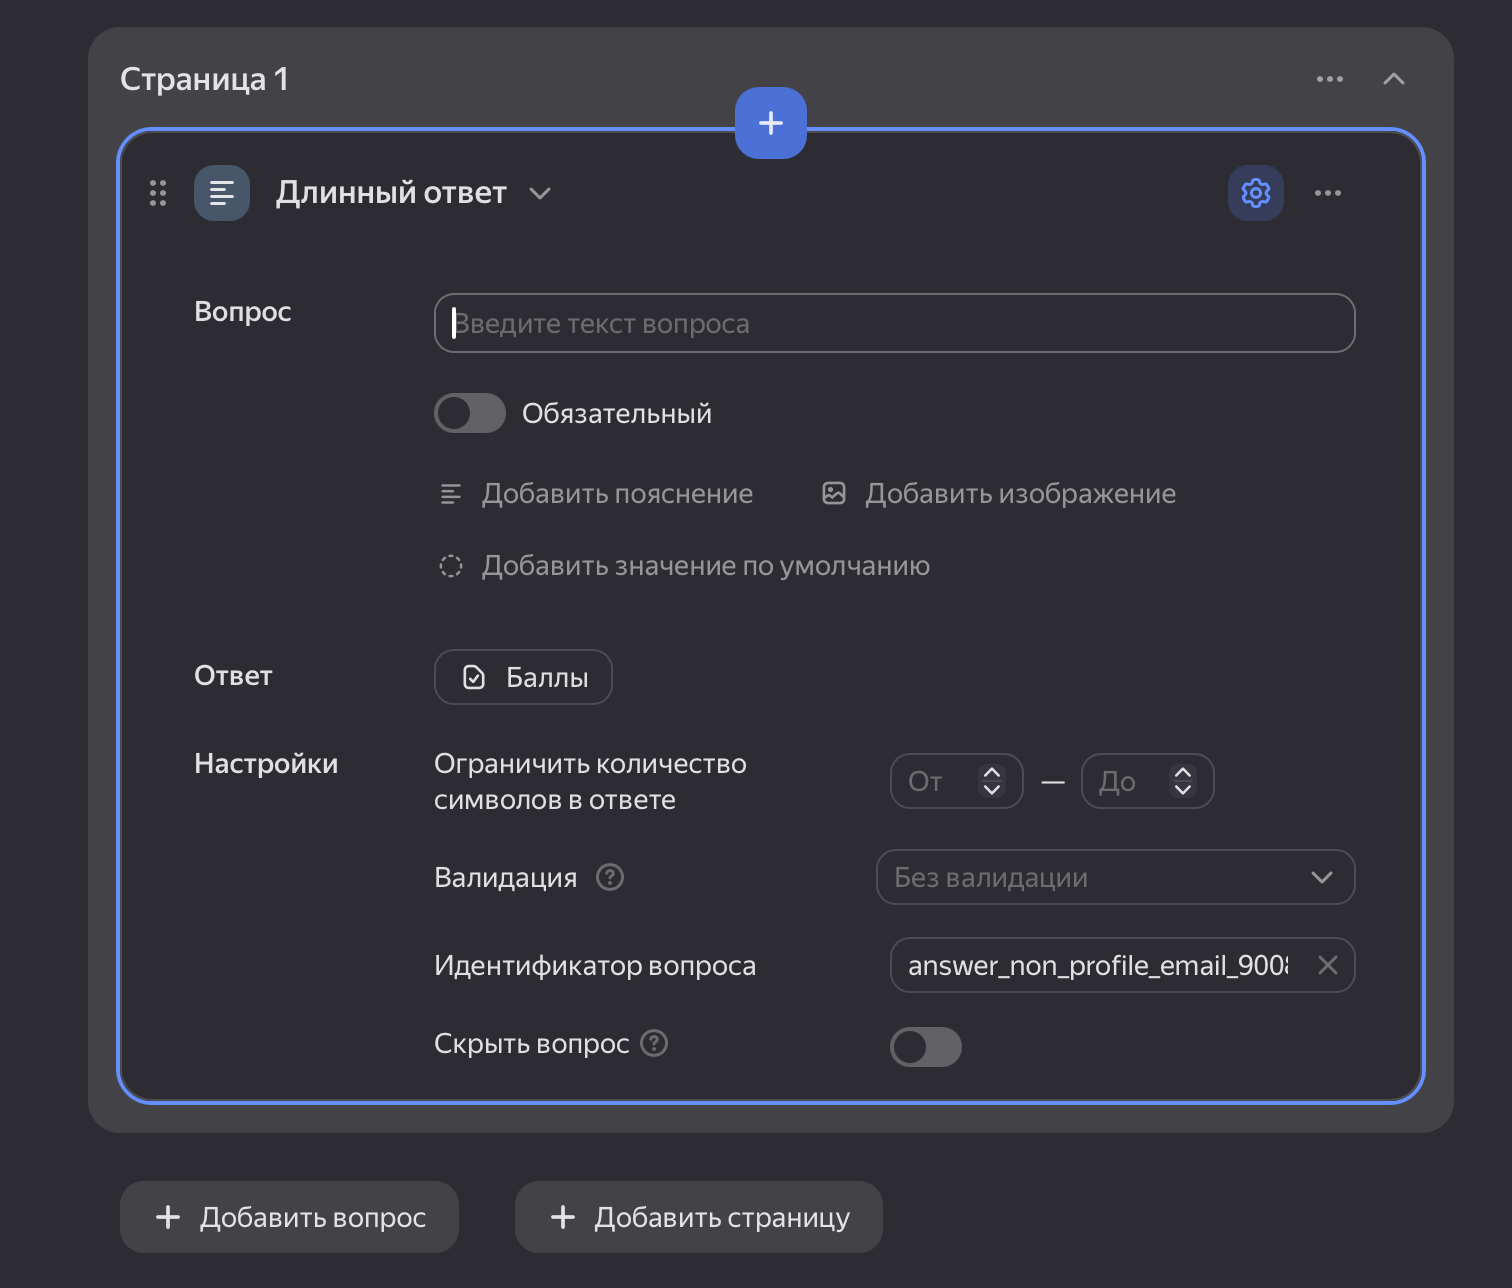Open Страница 1 three-dot page menu
1512x1288 pixels.
tap(1329, 79)
